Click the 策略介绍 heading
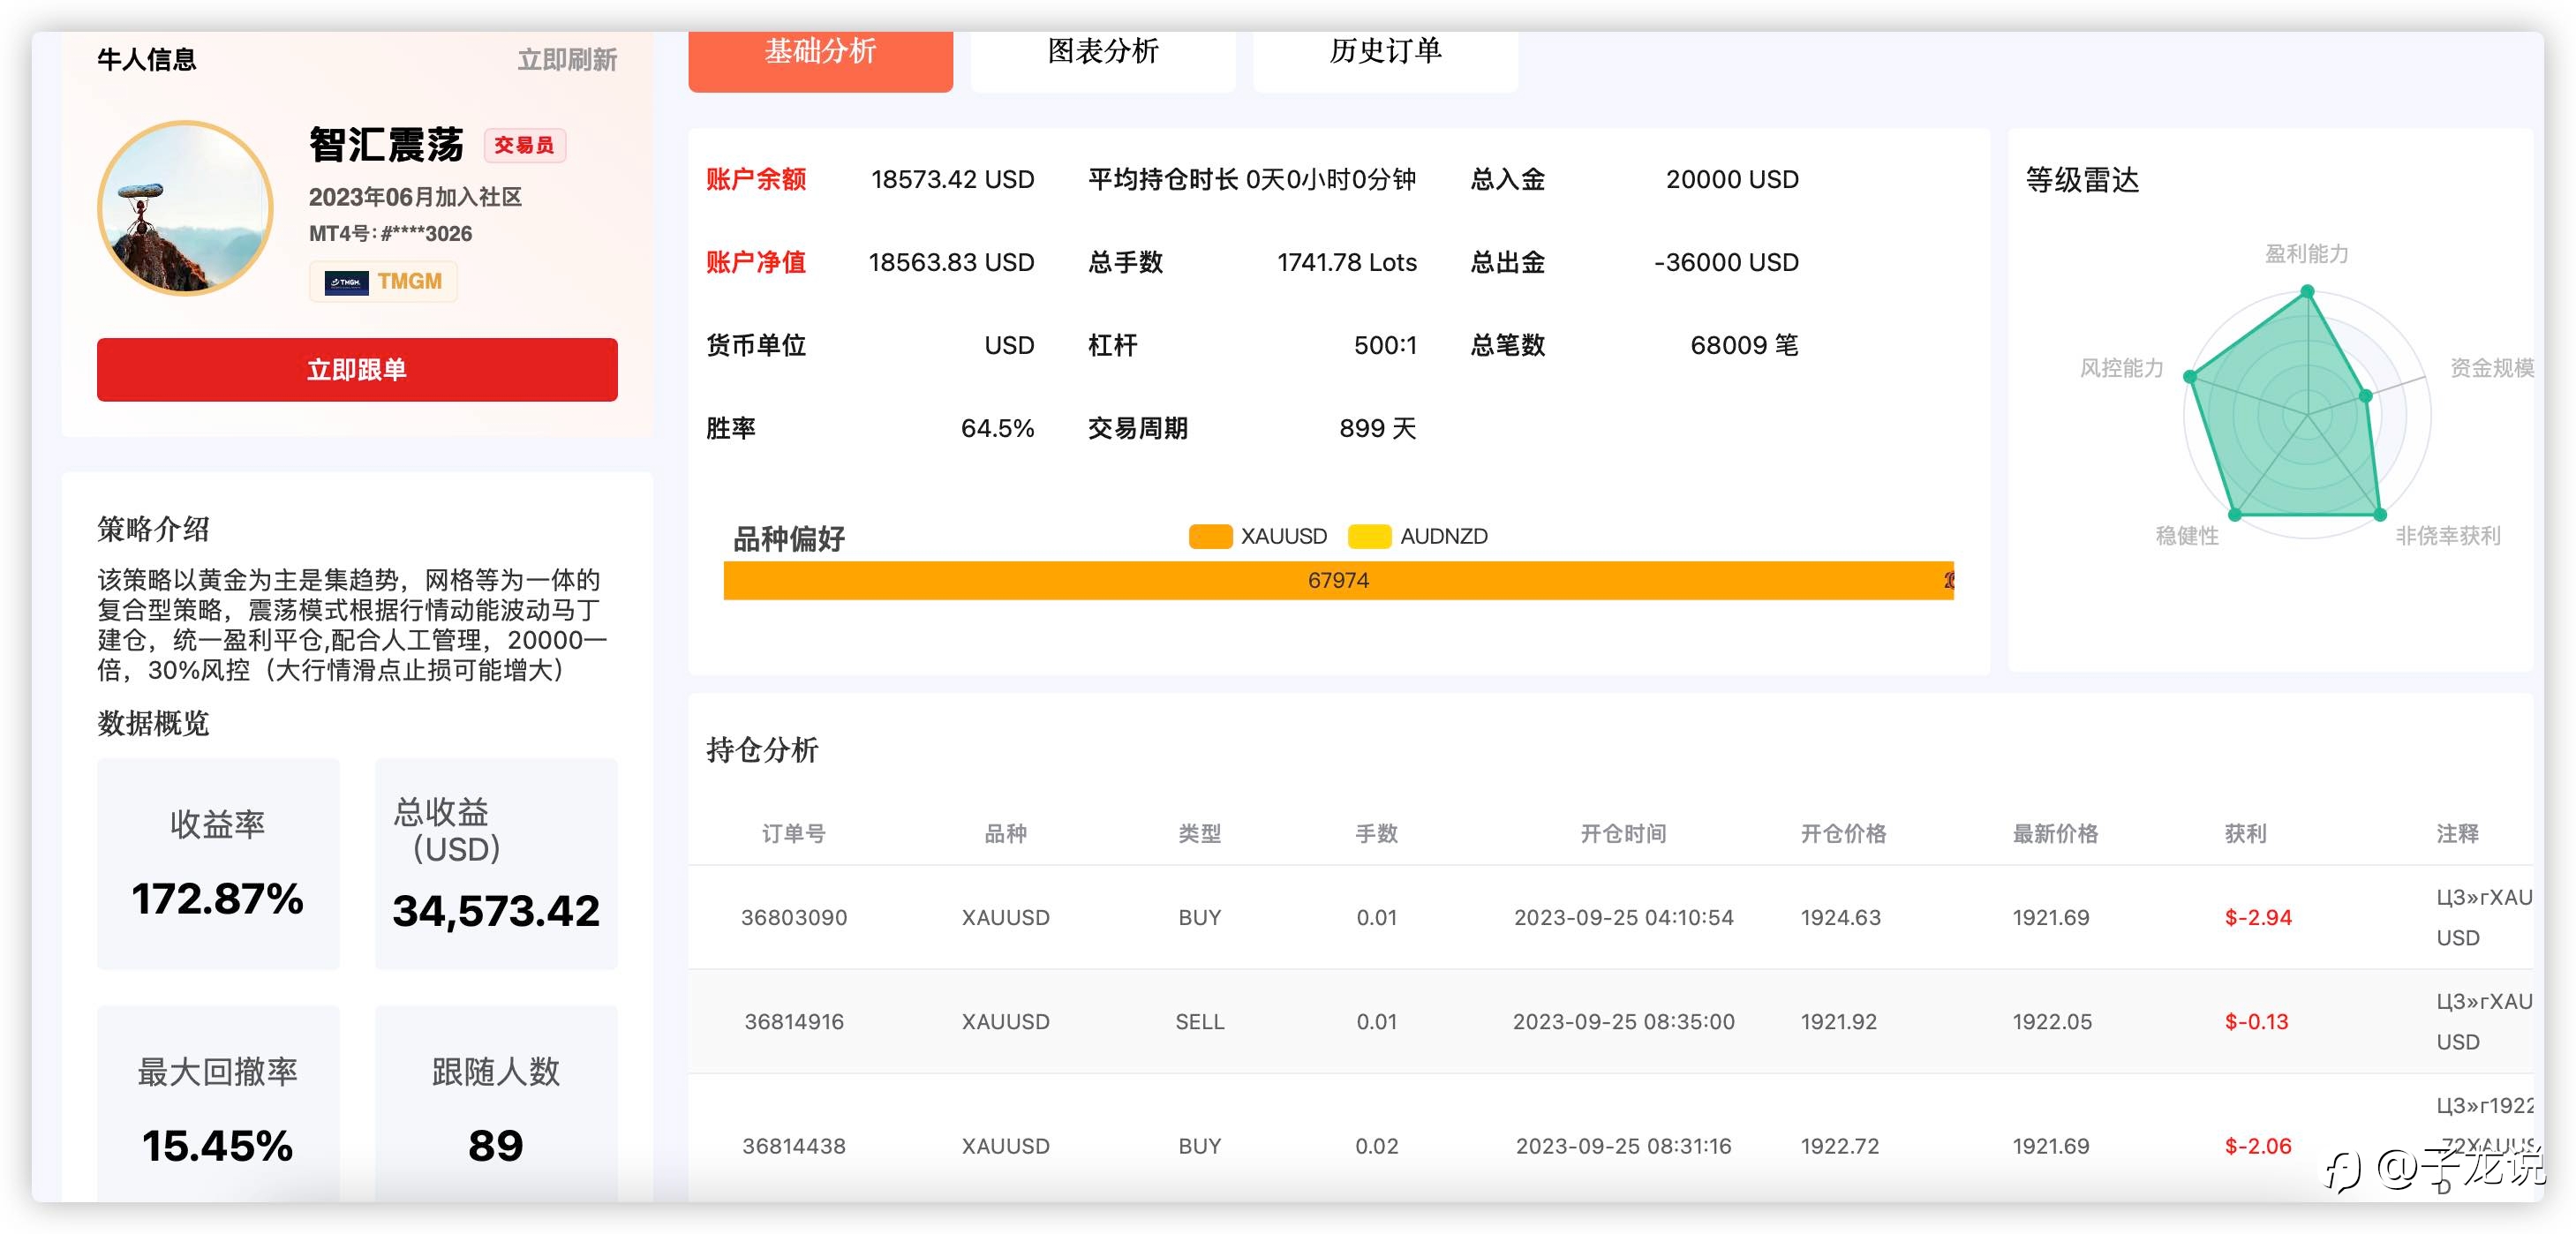The image size is (2576, 1234). pos(153,529)
